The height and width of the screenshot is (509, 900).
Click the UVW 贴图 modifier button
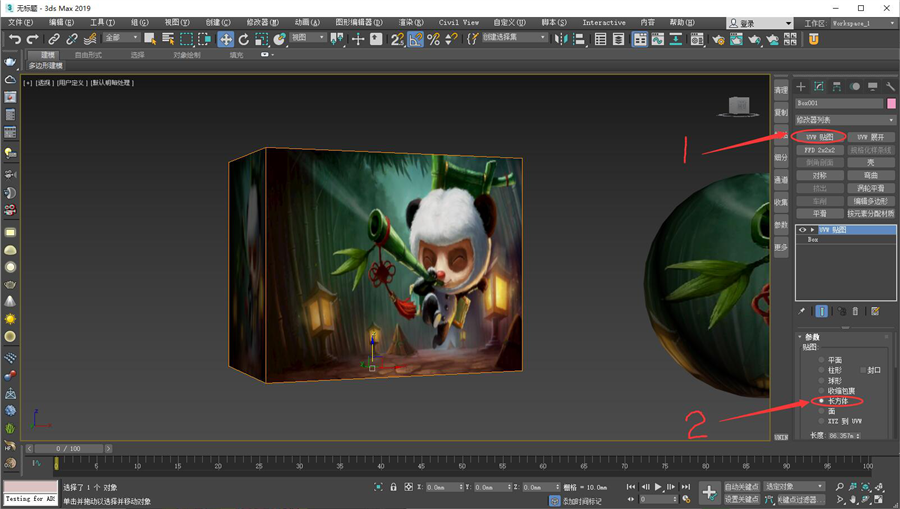click(x=819, y=137)
